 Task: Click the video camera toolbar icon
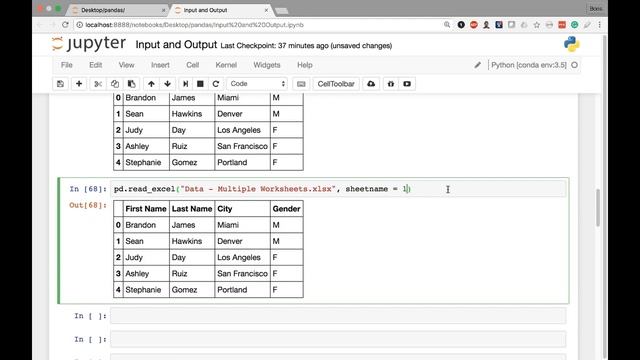point(407,84)
